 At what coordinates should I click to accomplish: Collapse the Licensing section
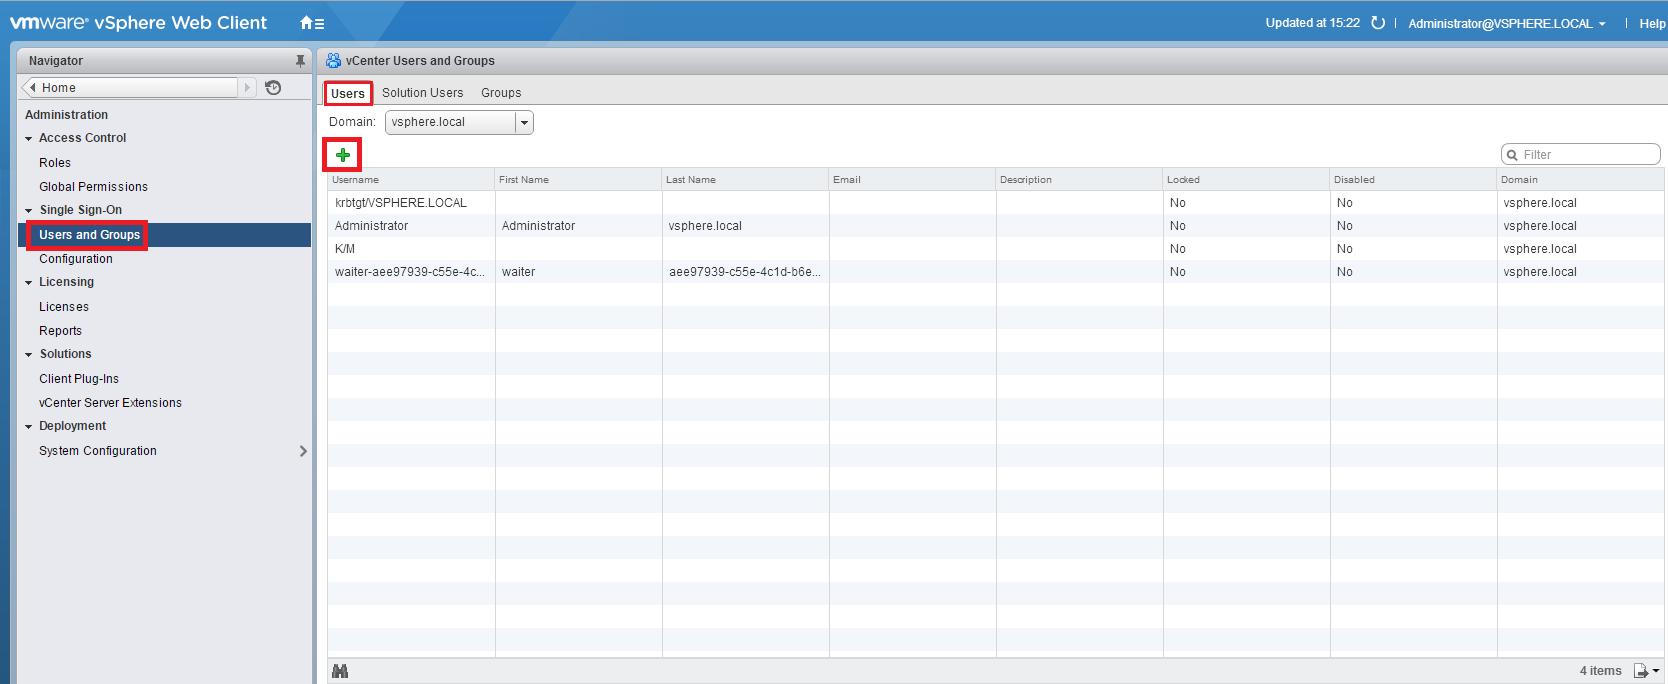29,283
